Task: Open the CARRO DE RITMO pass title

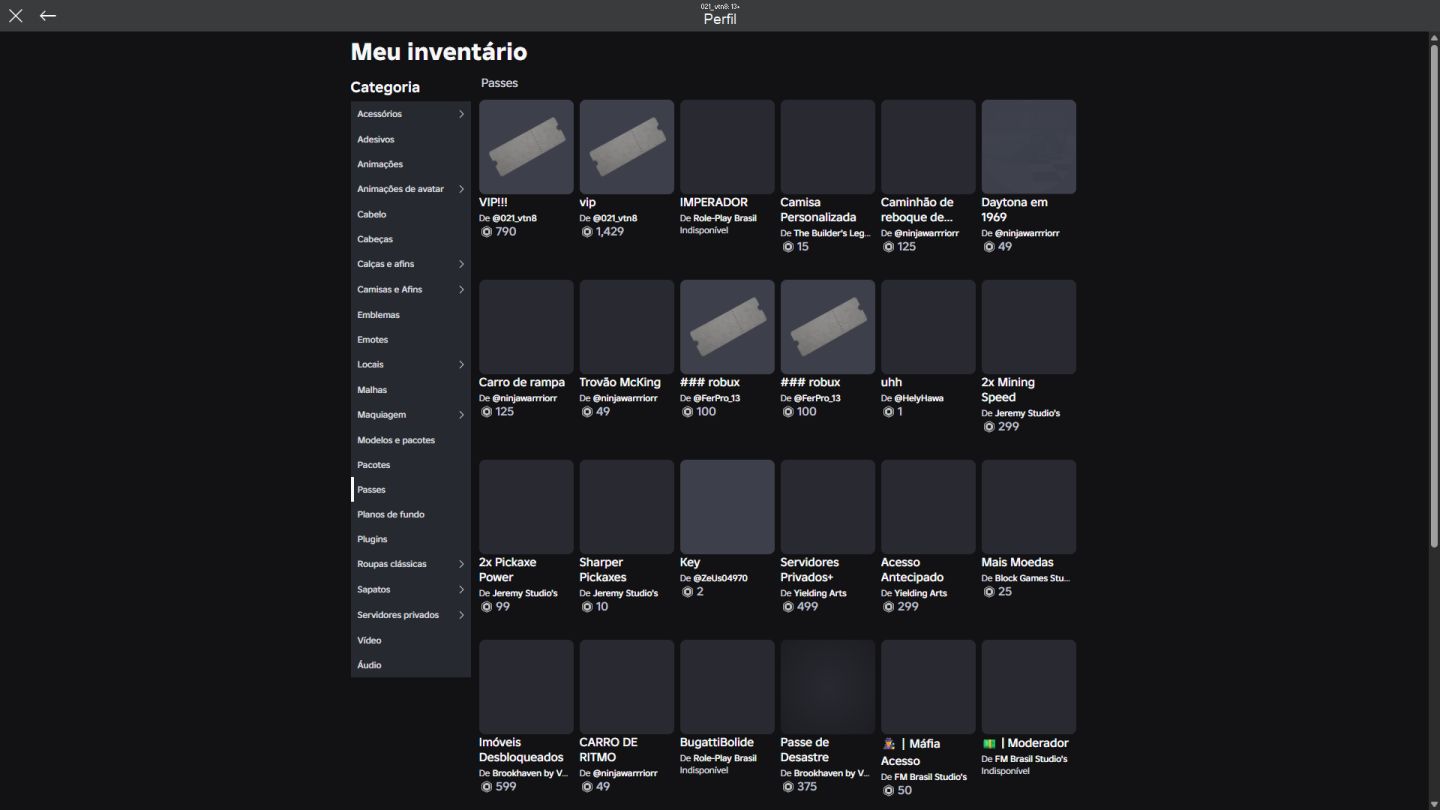Action: point(608,750)
